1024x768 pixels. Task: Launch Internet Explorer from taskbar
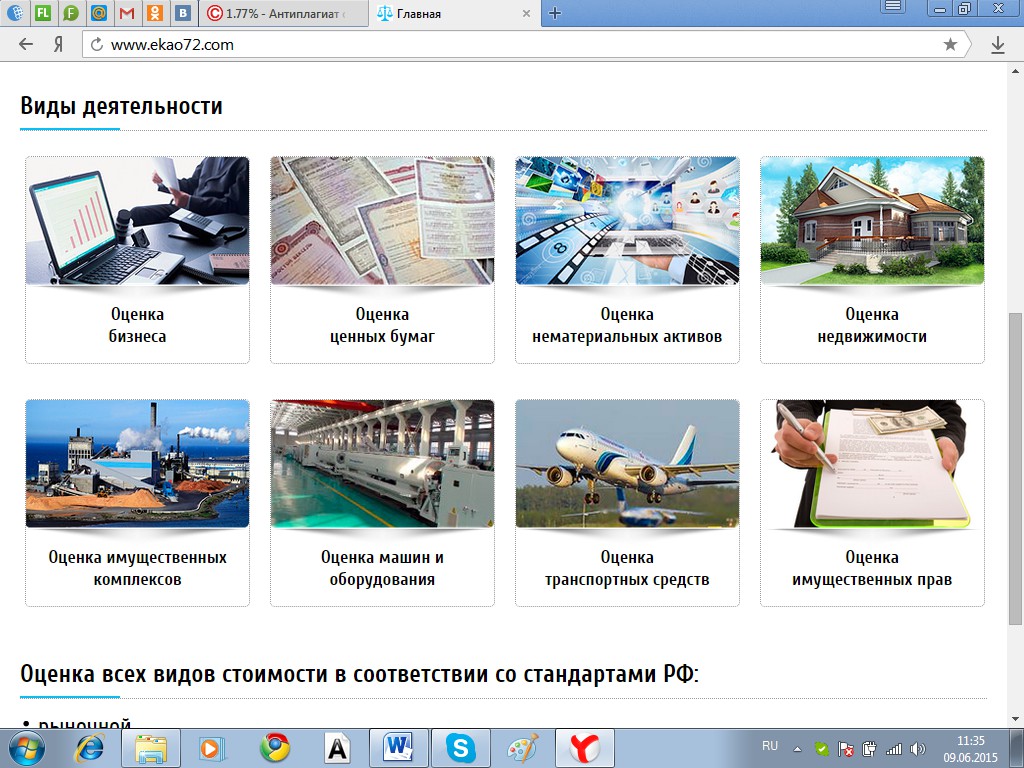(90, 748)
